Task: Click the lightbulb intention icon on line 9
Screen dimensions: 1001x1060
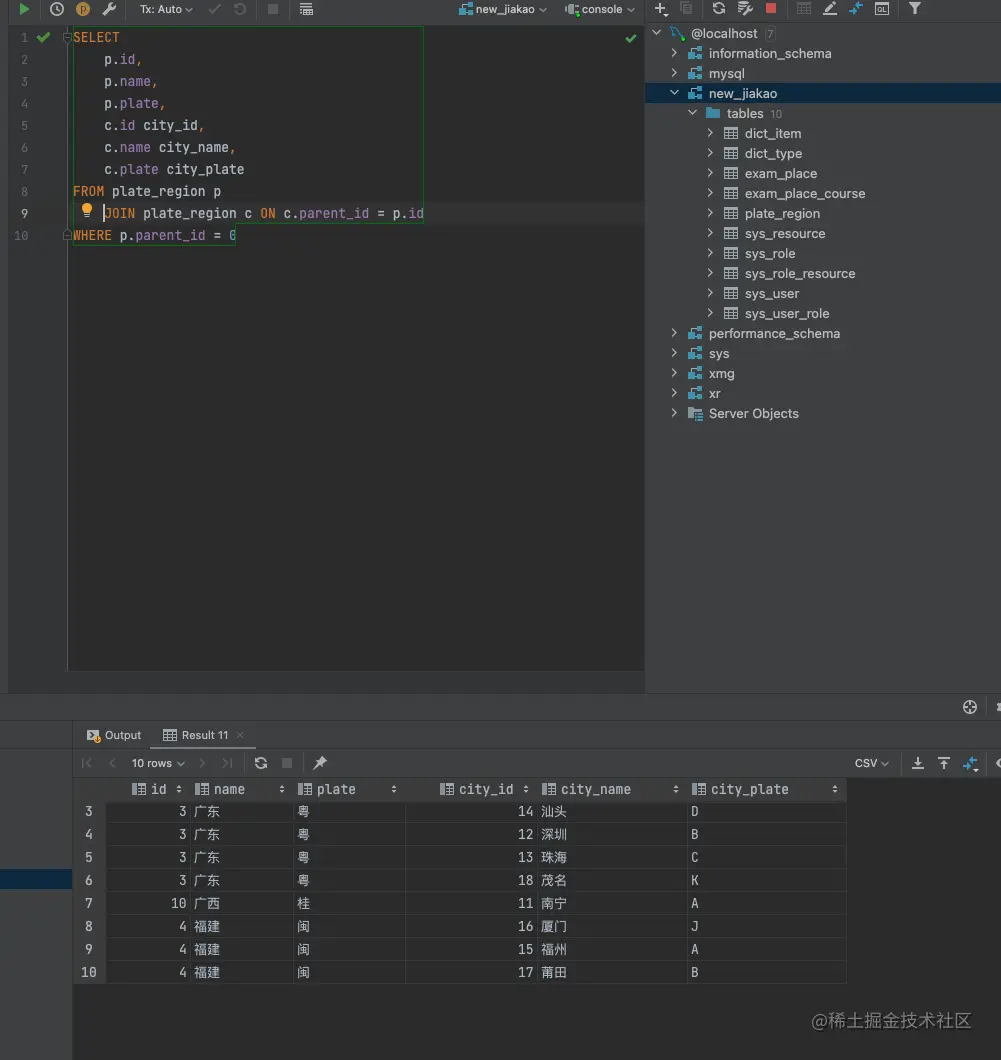Action: pyautogui.click(x=87, y=211)
